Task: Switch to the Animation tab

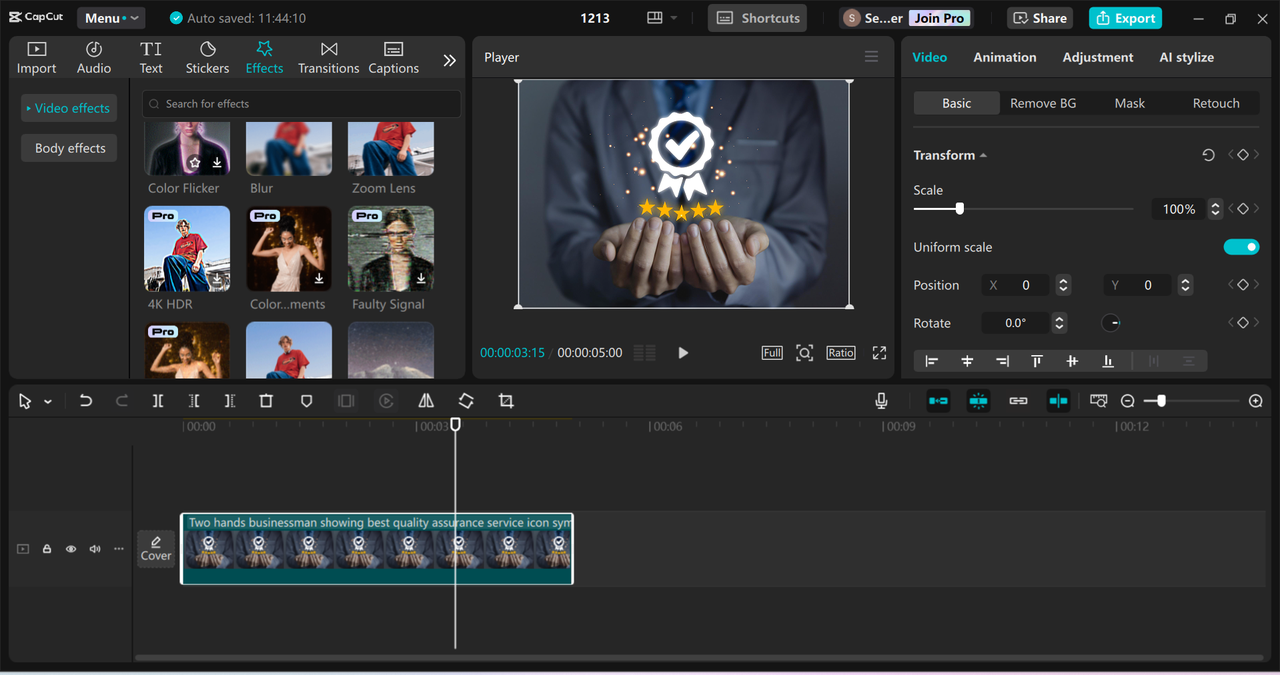Action: click(x=1004, y=57)
